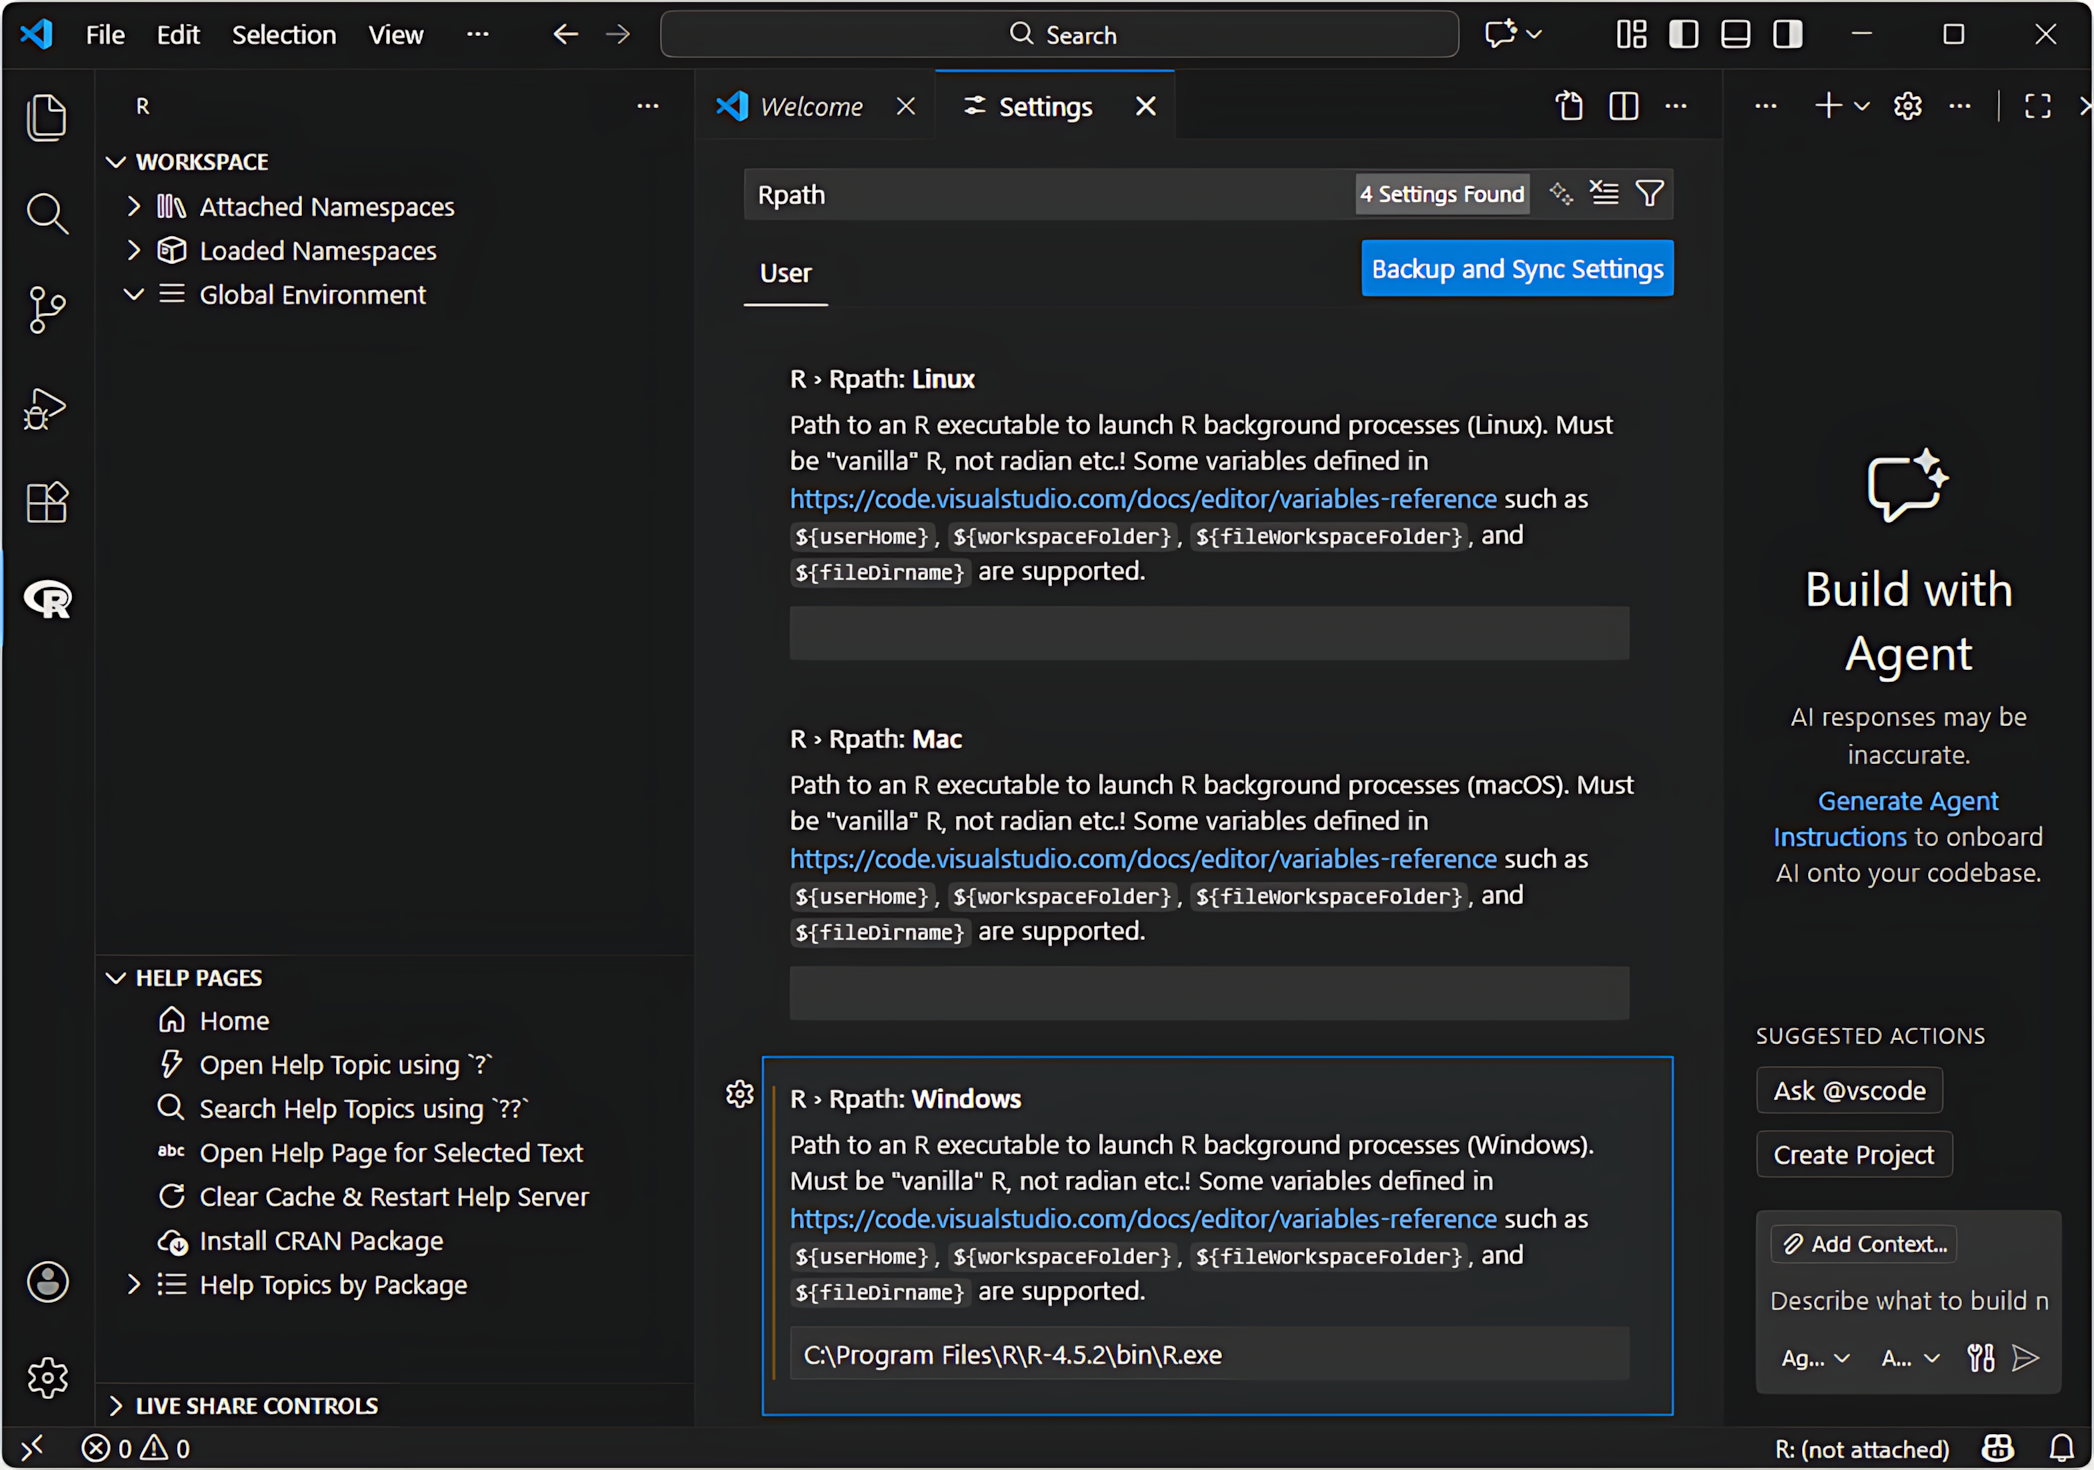This screenshot has width=2094, height=1470.
Task: Open the R extension sidebar icon
Action: click(47, 599)
